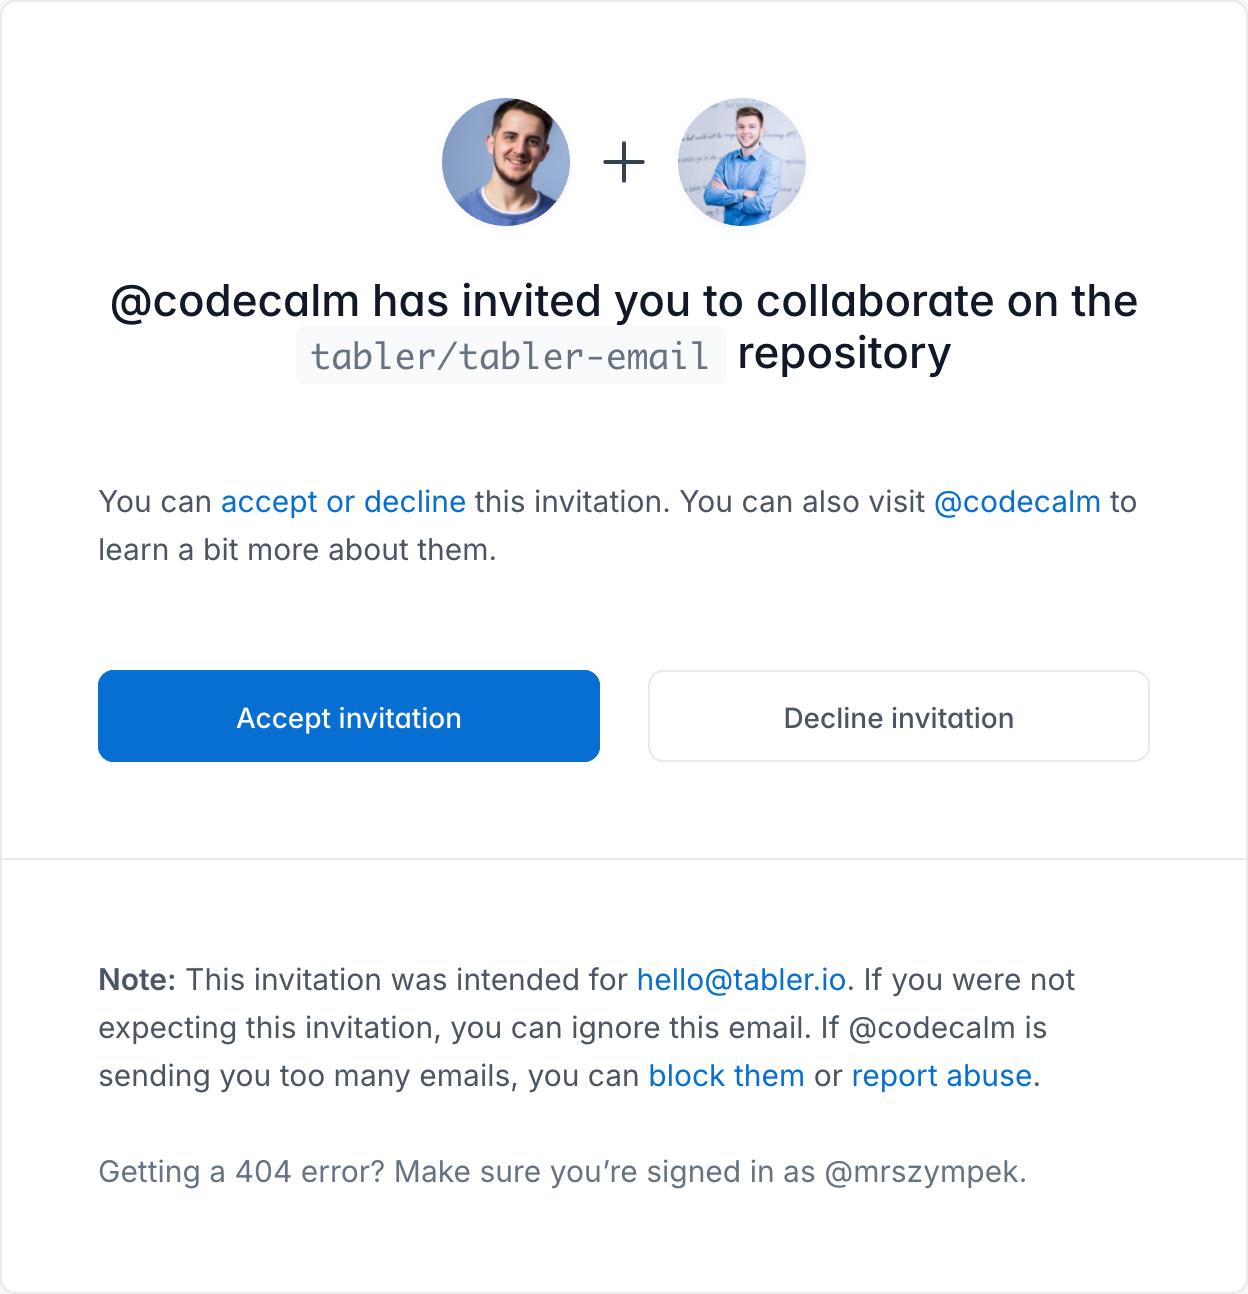The height and width of the screenshot is (1294, 1248).
Task: Open the hello@tabler.io email link
Action: [741, 980]
